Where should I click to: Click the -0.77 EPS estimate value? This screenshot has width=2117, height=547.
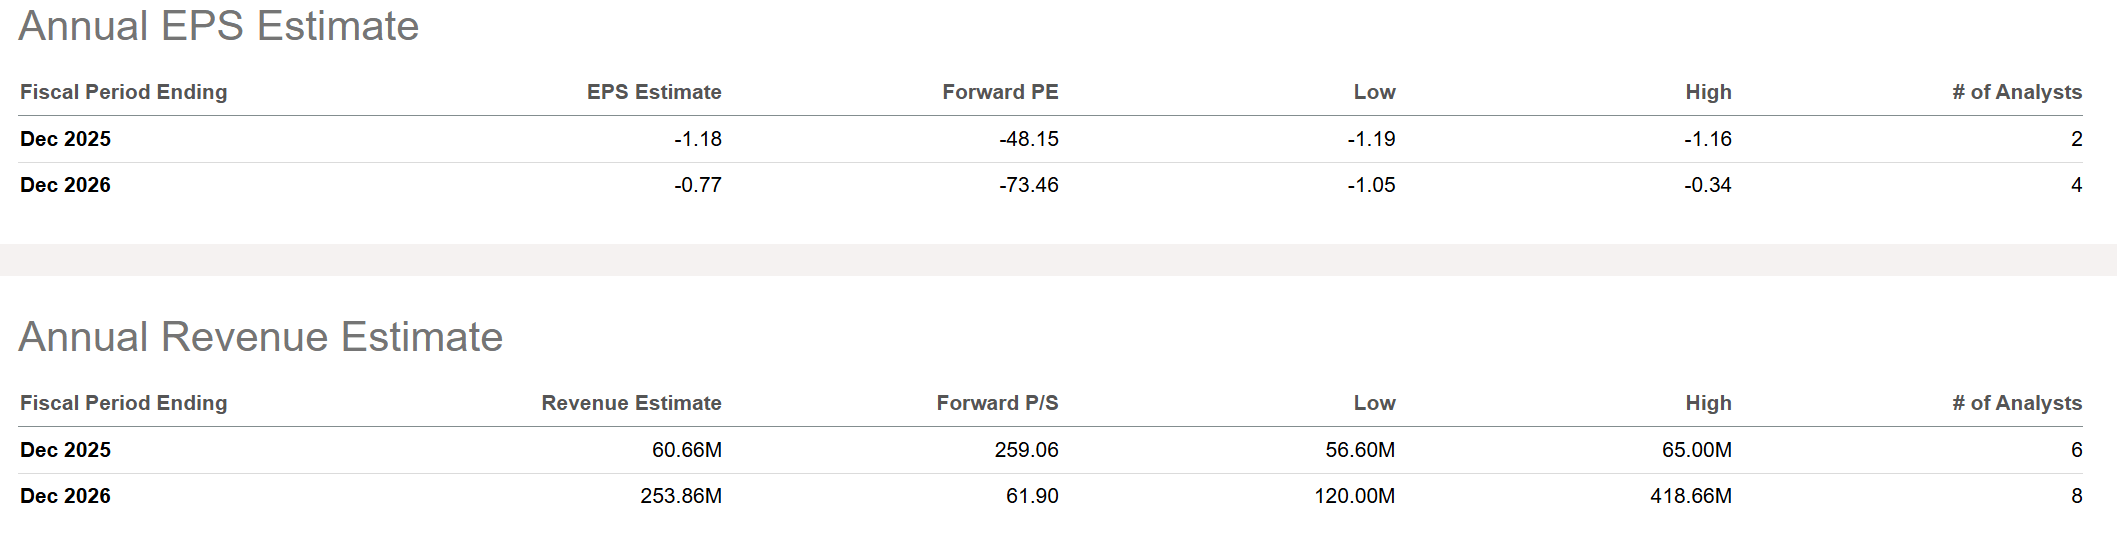(x=698, y=185)
